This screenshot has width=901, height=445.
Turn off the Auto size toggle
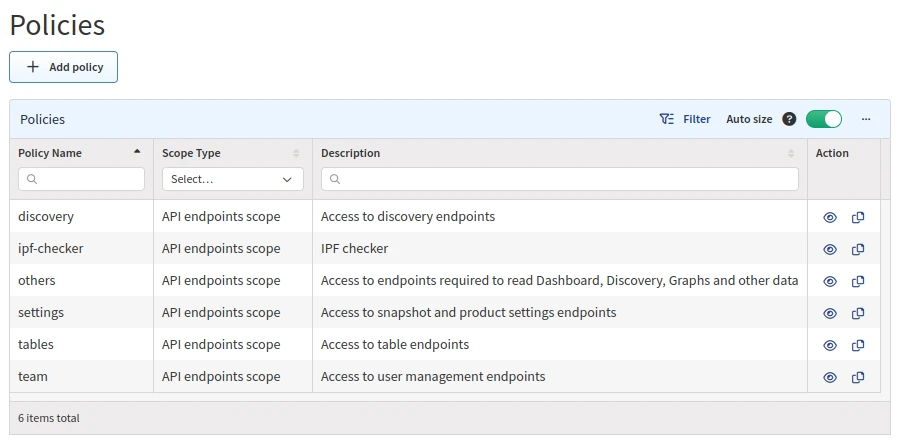click(x=824, y=119)
